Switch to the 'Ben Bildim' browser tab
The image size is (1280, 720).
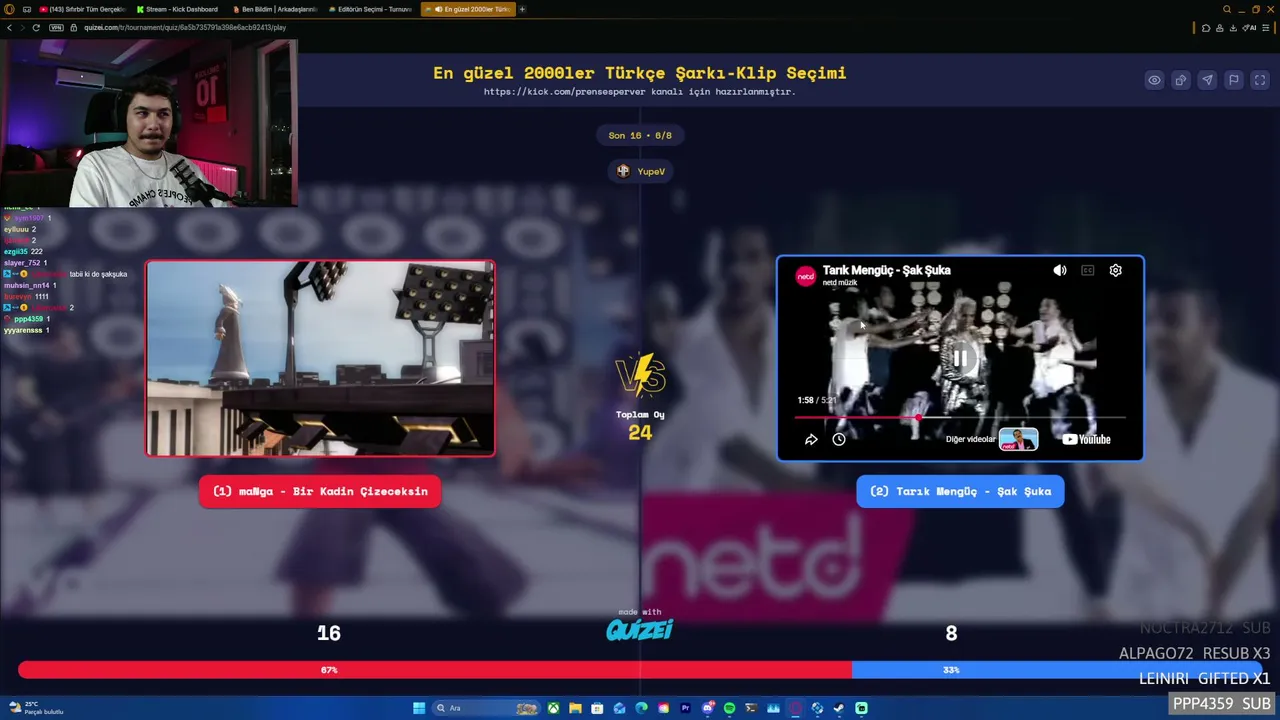point(274,9)
